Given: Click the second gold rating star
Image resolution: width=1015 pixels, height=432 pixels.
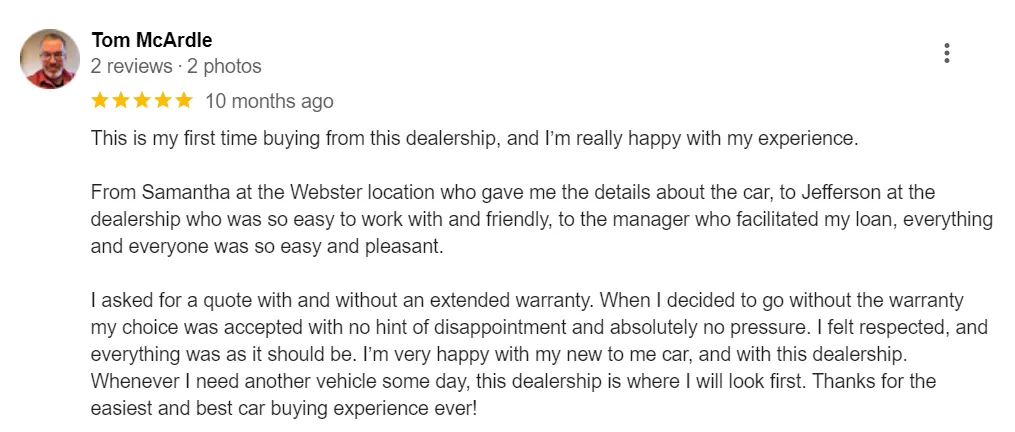Looking at the screenshot, I should [121, 100].
